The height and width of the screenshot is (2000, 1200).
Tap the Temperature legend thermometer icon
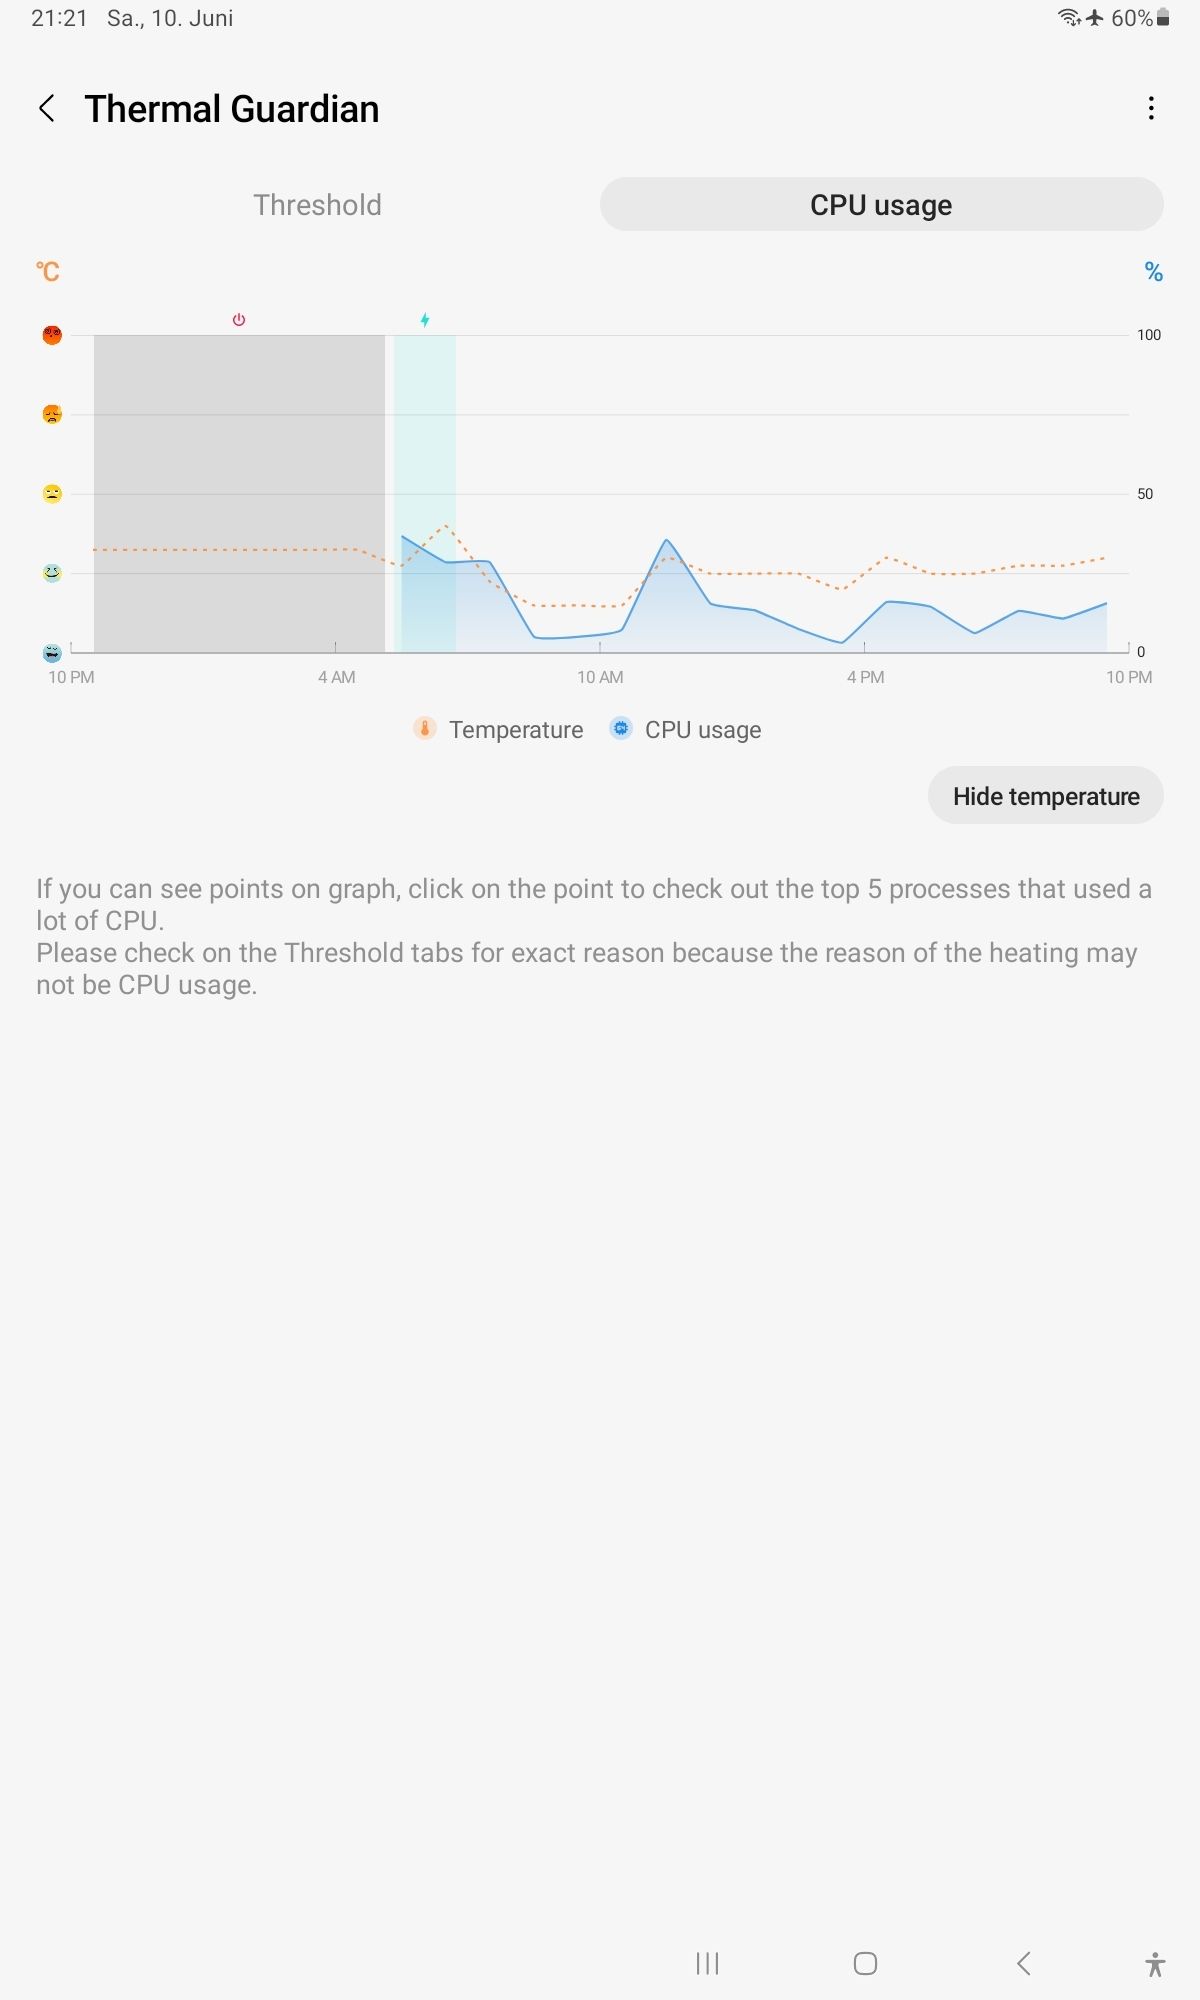tap(425, 729)
